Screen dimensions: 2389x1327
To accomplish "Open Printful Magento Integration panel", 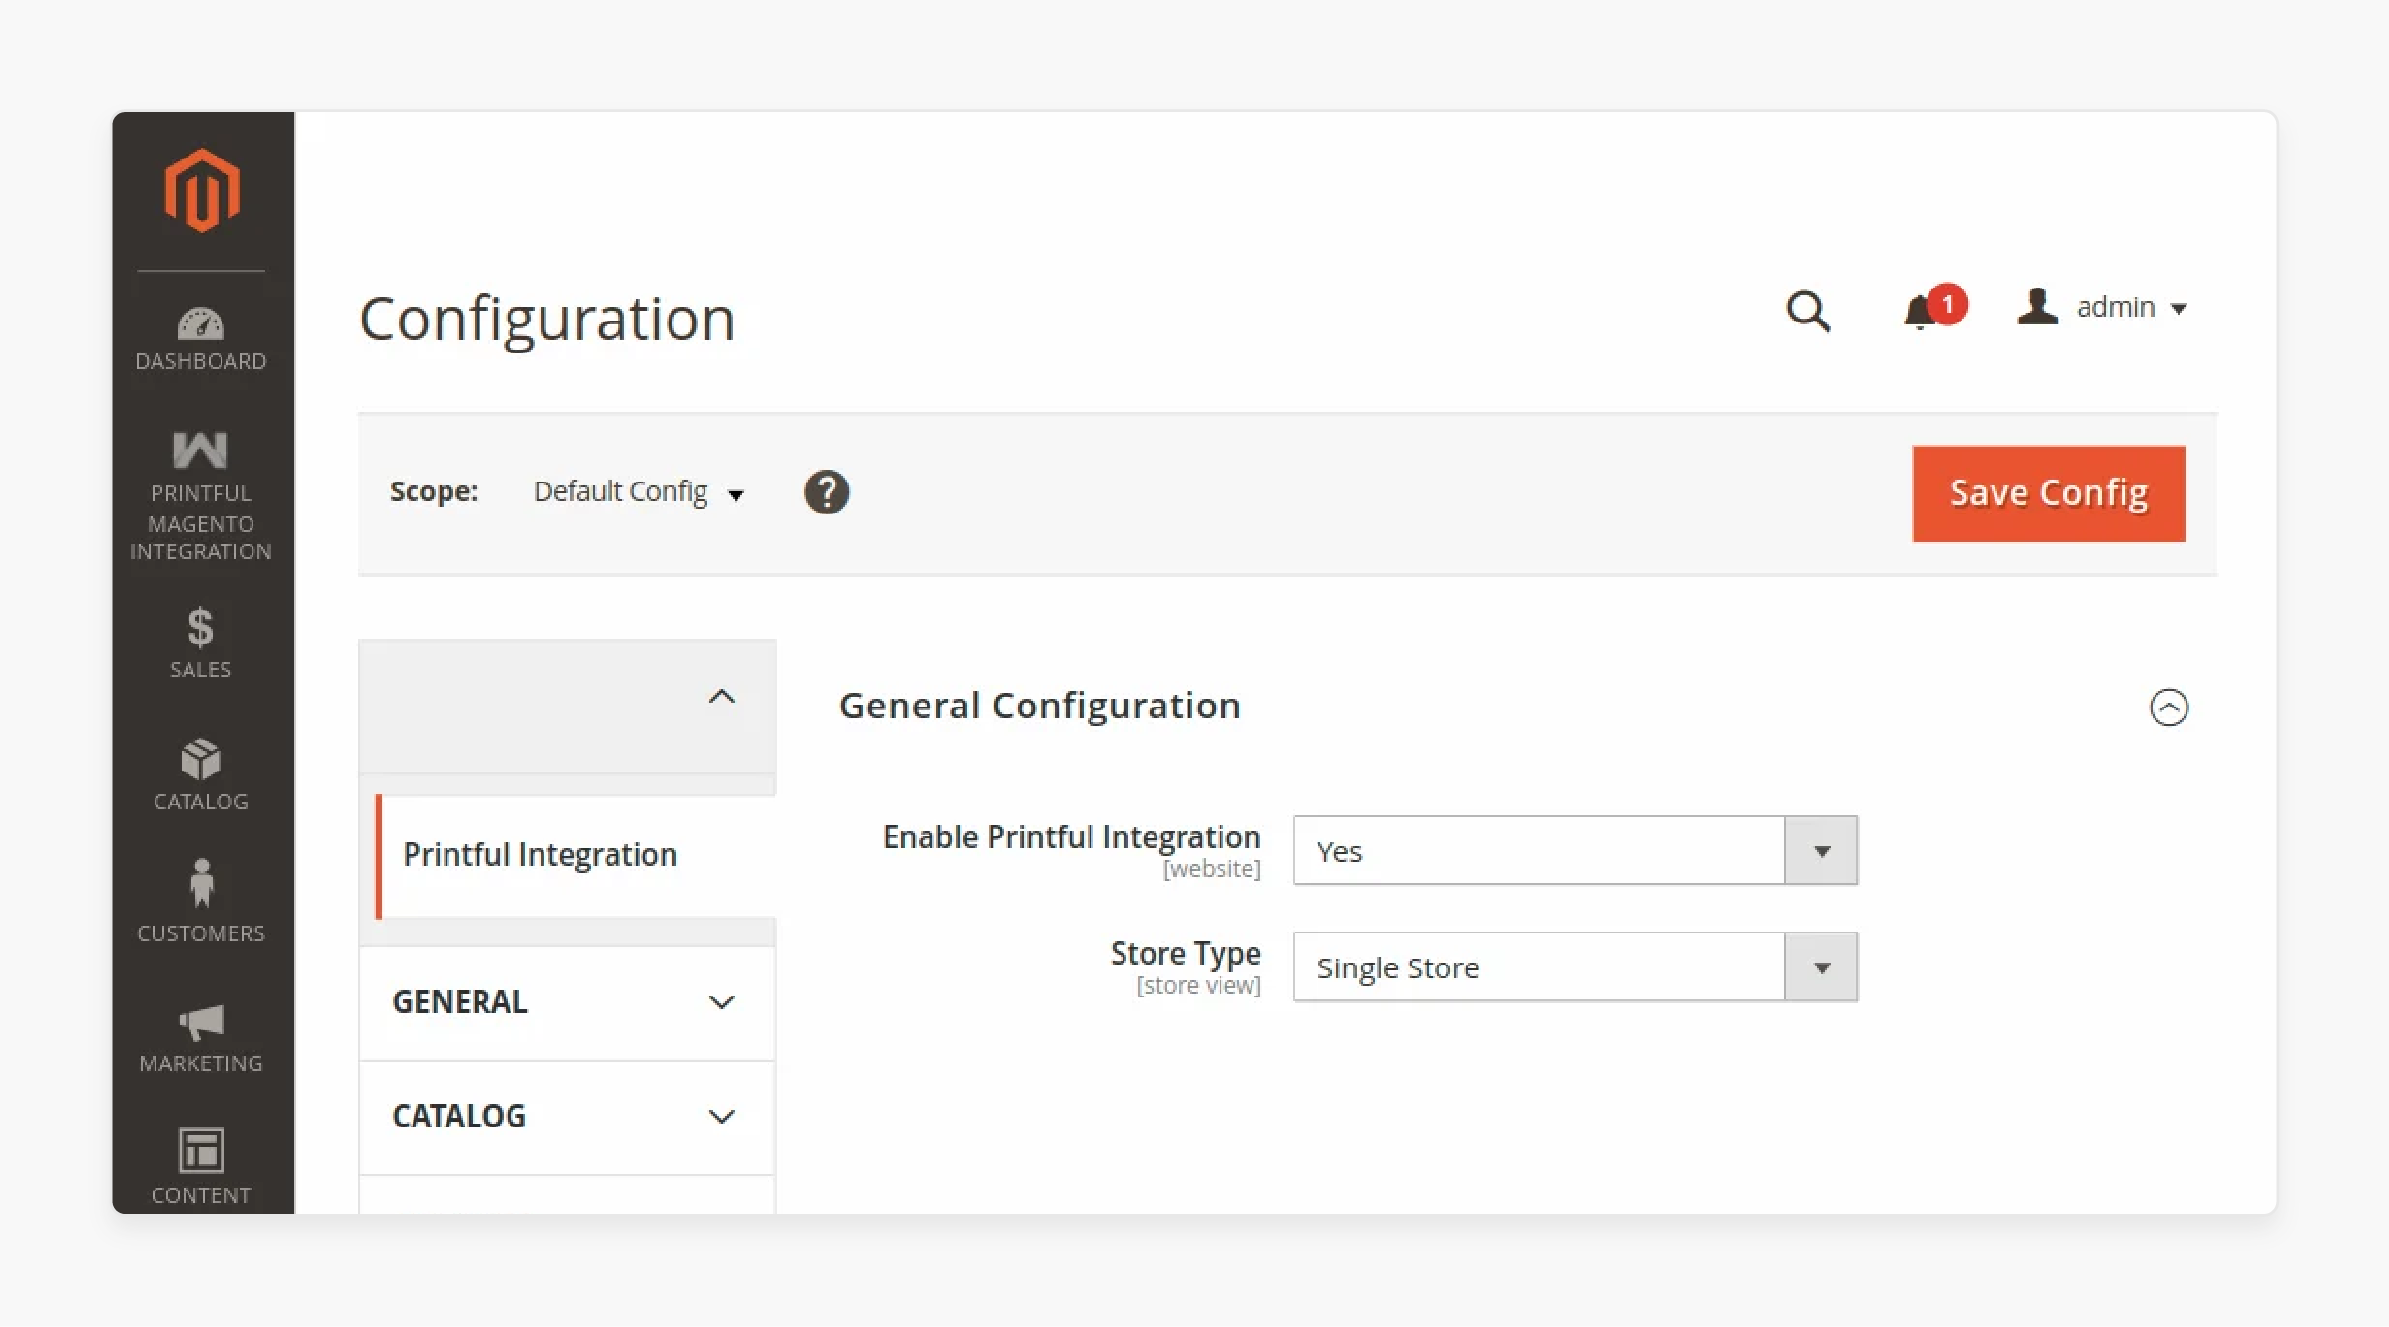I will [199, 490].
